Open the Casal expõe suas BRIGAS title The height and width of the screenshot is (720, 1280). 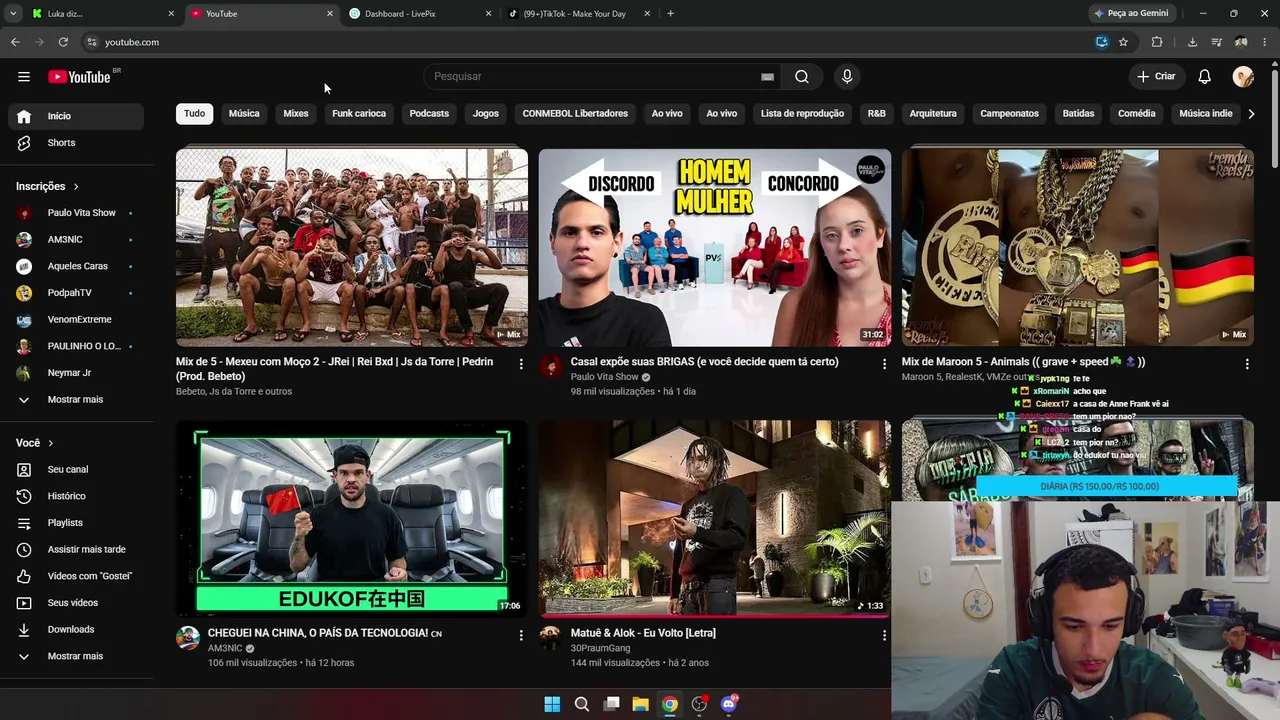[705, 362]
